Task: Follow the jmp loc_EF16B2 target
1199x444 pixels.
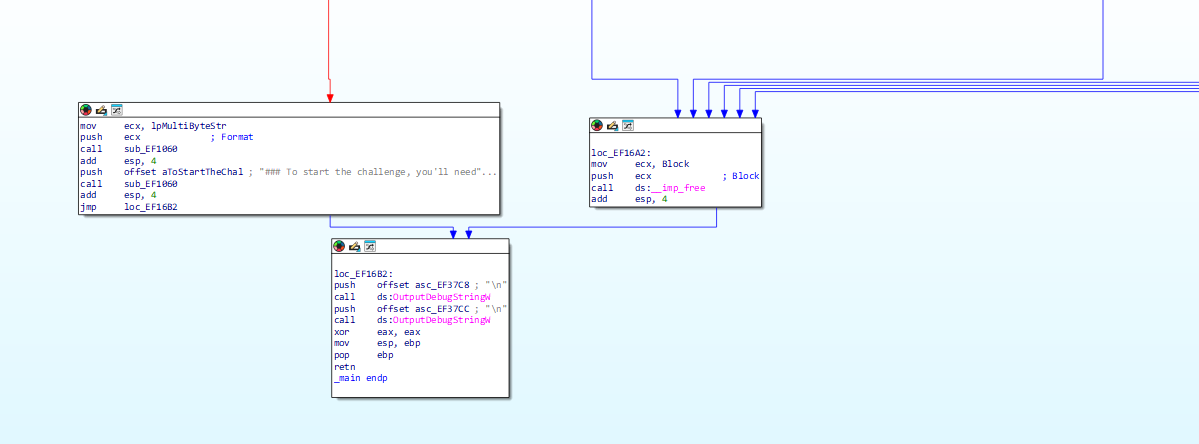Action: pos(151,208)
